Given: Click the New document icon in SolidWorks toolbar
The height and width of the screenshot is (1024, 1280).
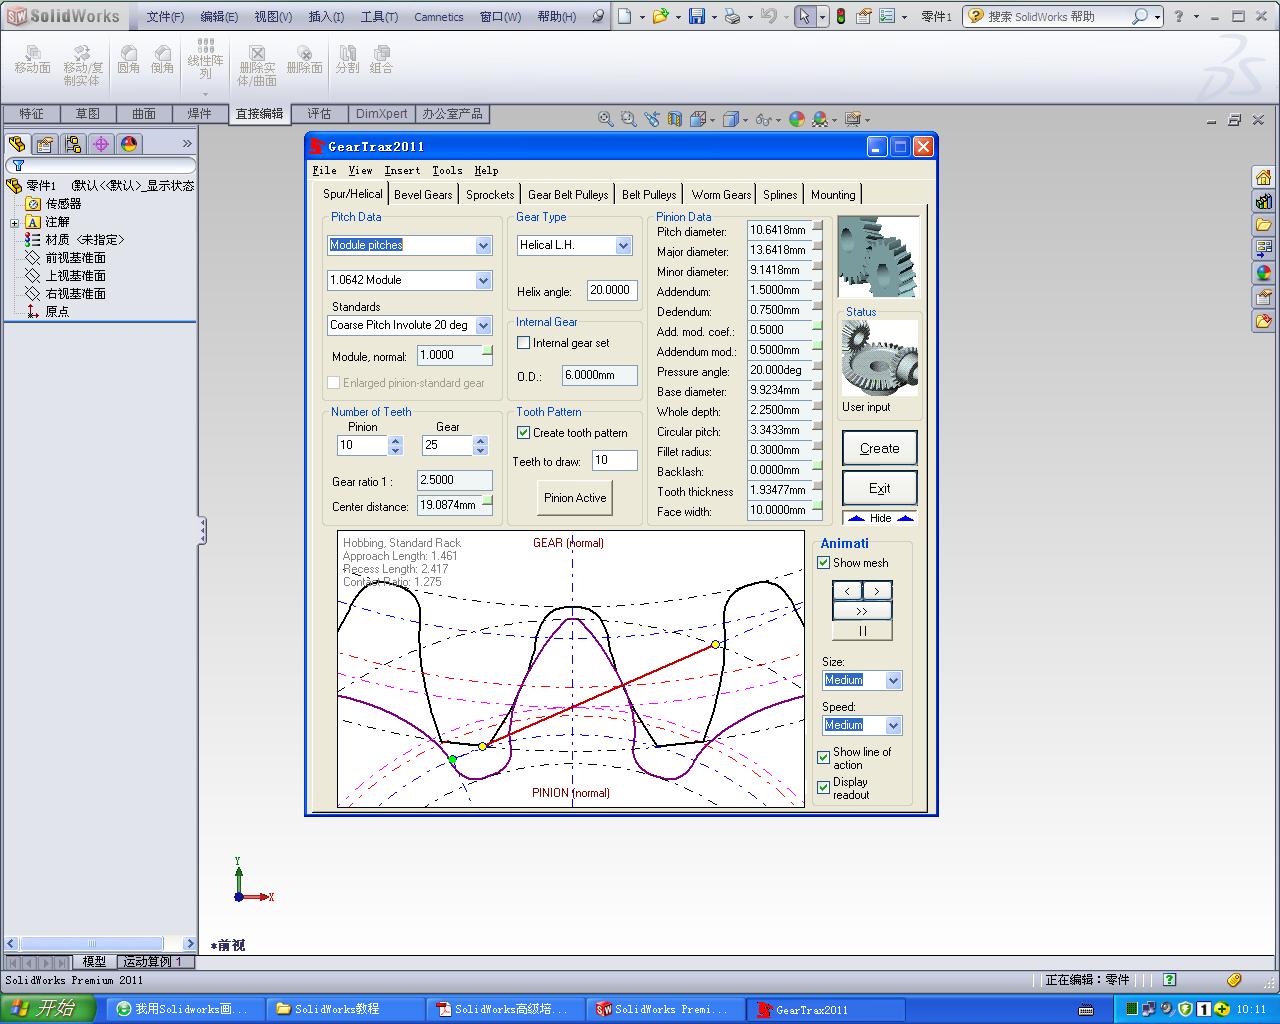Looking at the screenshot, I should click(624, 16).
